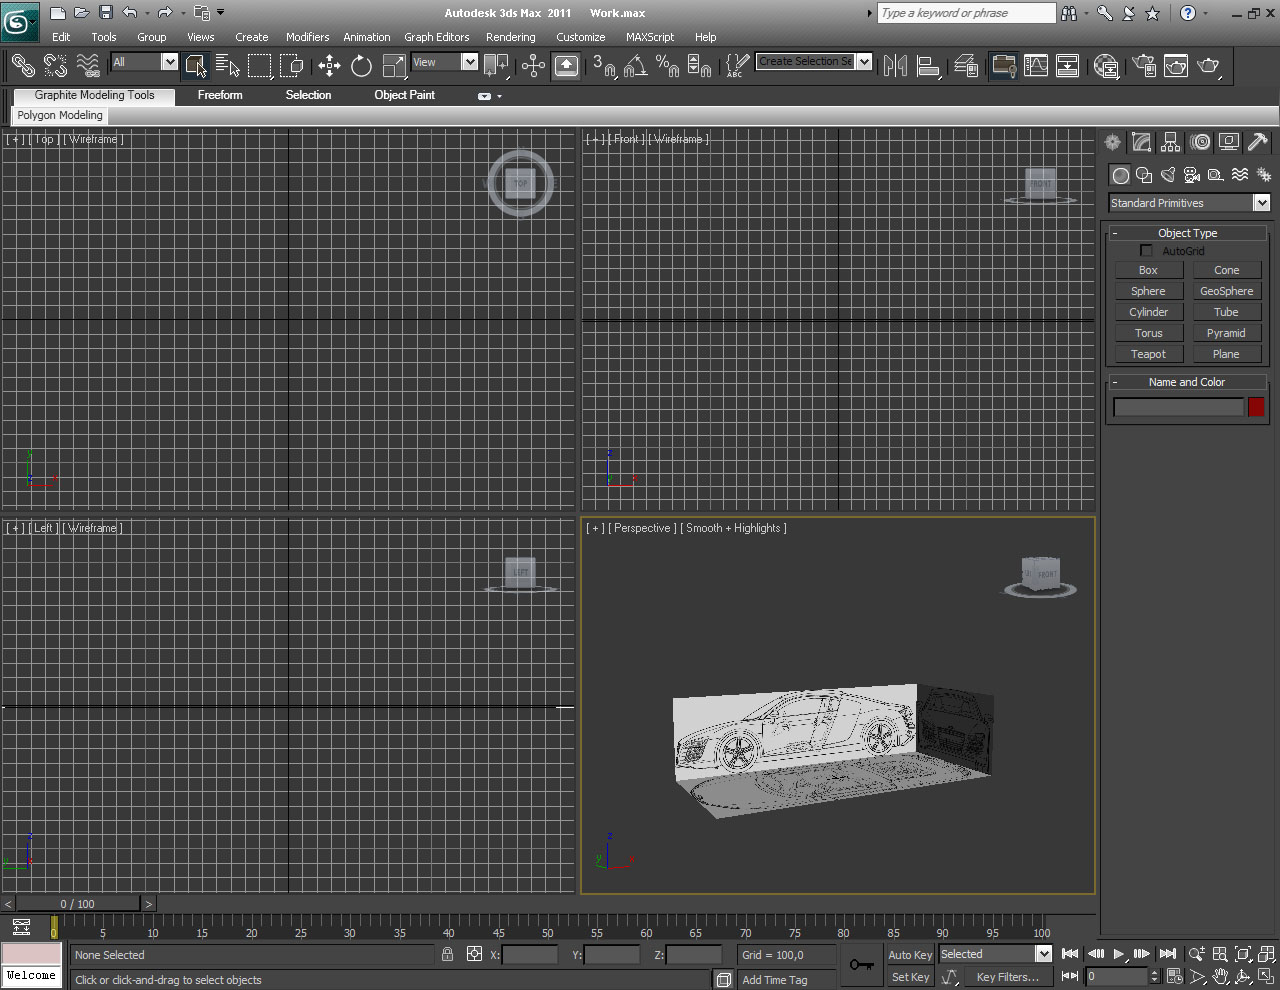
Task: Click the Render Production teapot icon
Action: 1209,66
